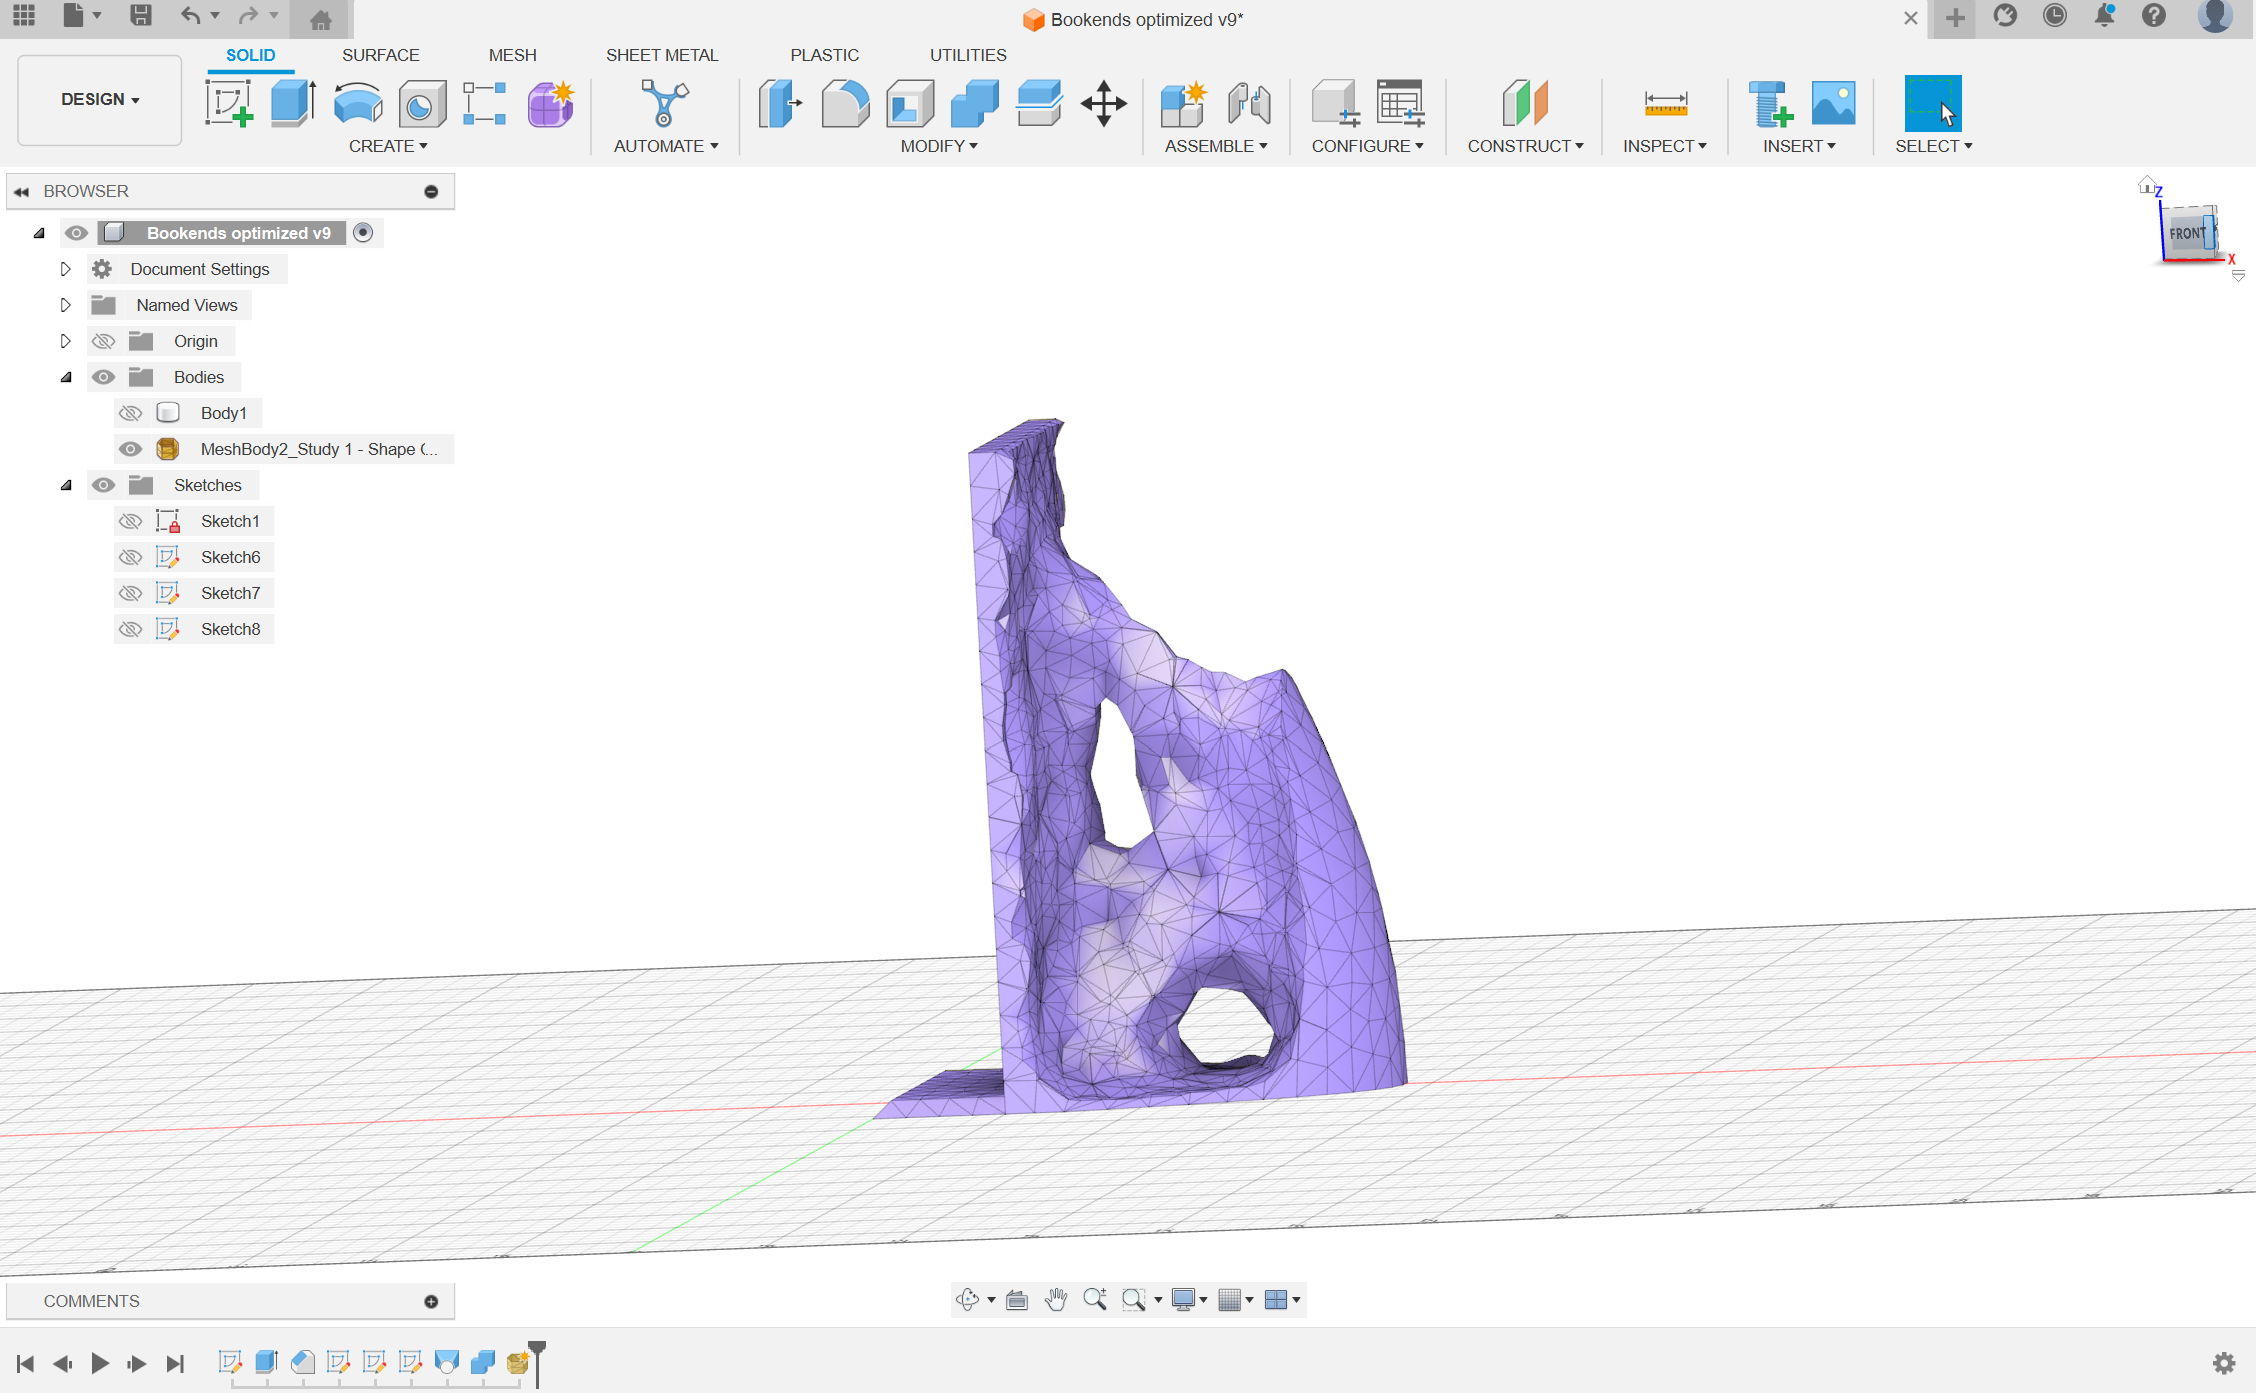The width and height of the screenshot is (2256, 1393).
Task: Show Sketch6 using its eye icon
Action: (x=130, y=557)
